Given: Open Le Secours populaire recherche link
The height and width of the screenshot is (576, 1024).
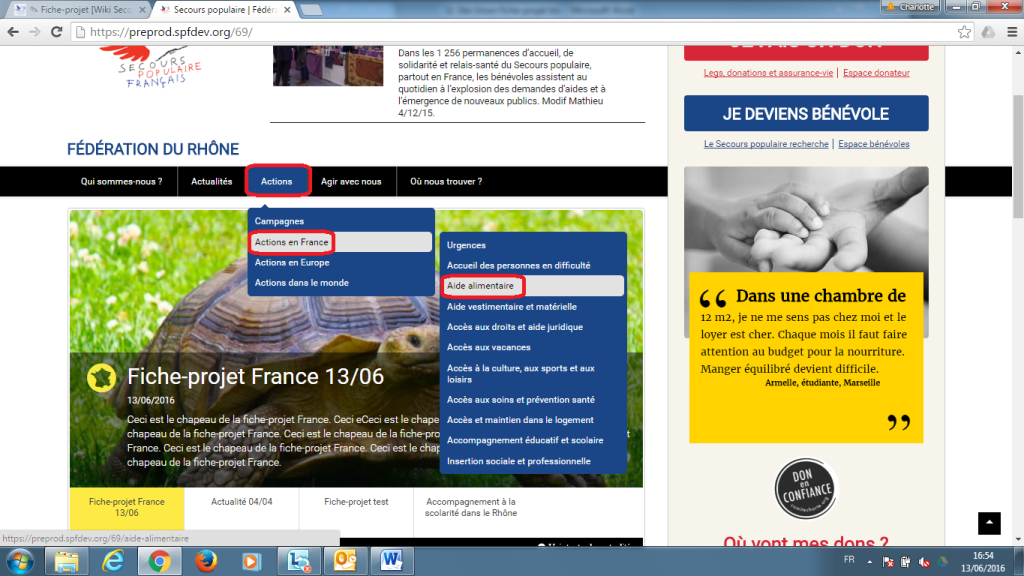Looking at the screenshot, I should point(766,144).
